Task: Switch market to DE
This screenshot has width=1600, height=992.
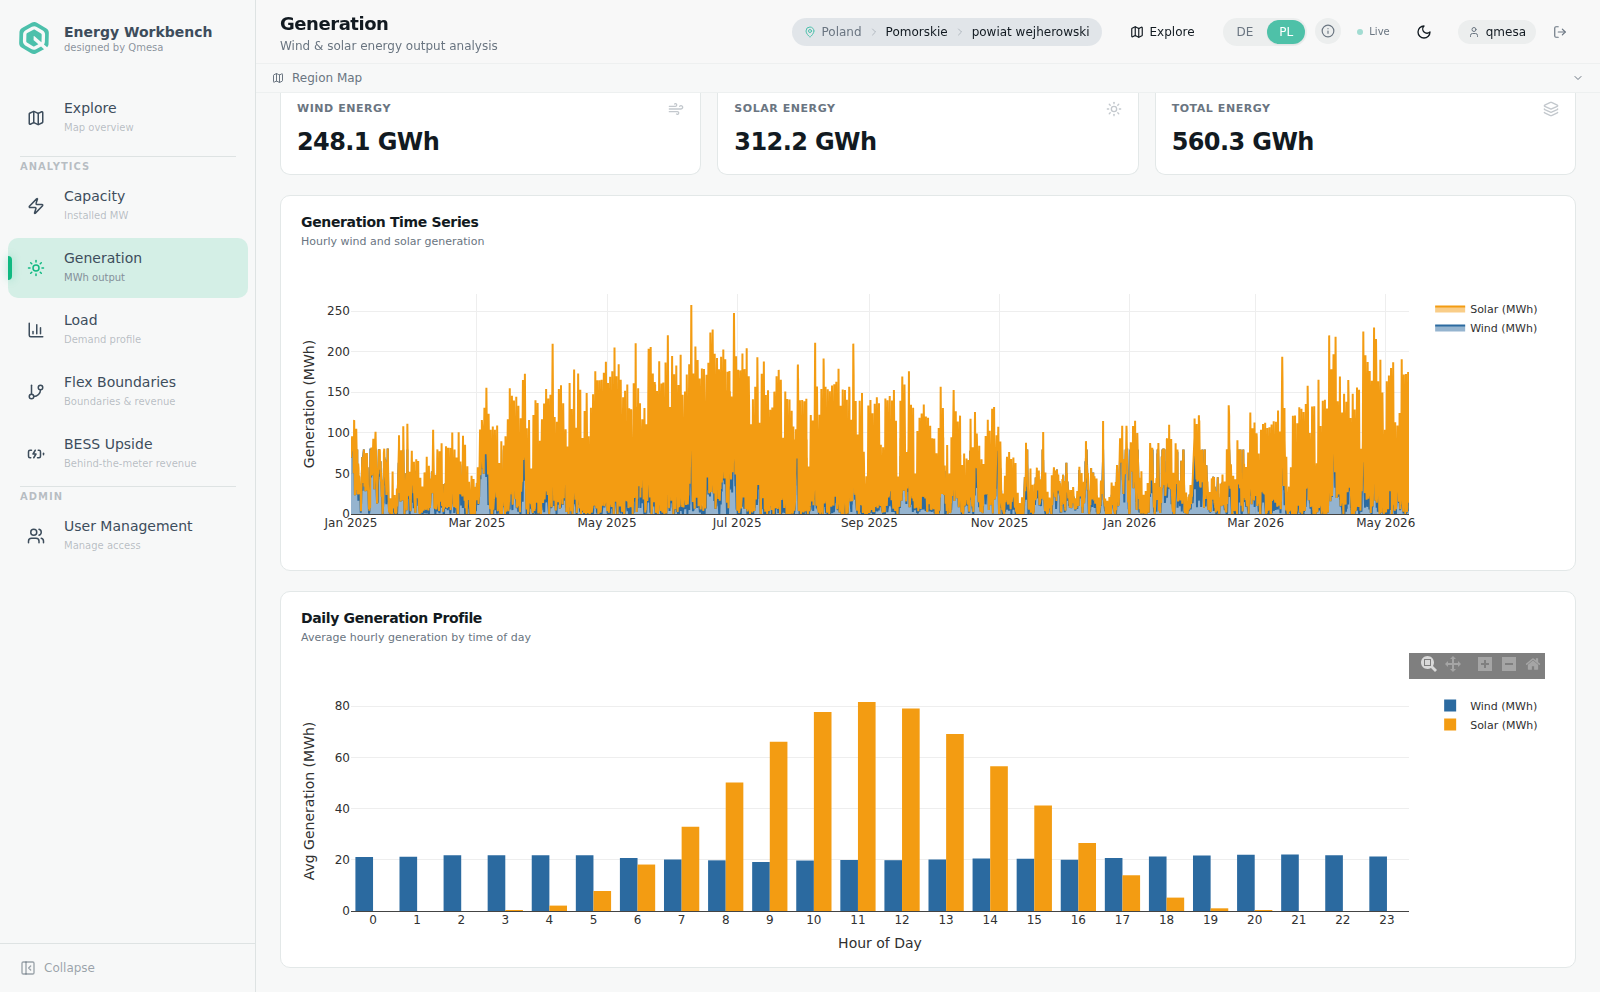Action: 1245,32
